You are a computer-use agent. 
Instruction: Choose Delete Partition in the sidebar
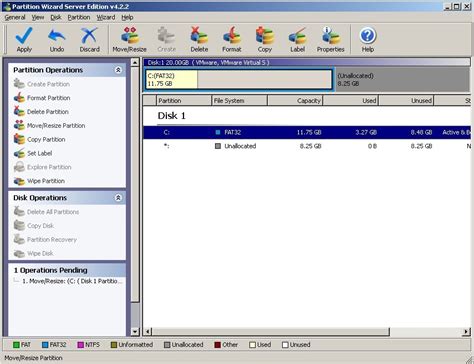click(x=41, y=112)
